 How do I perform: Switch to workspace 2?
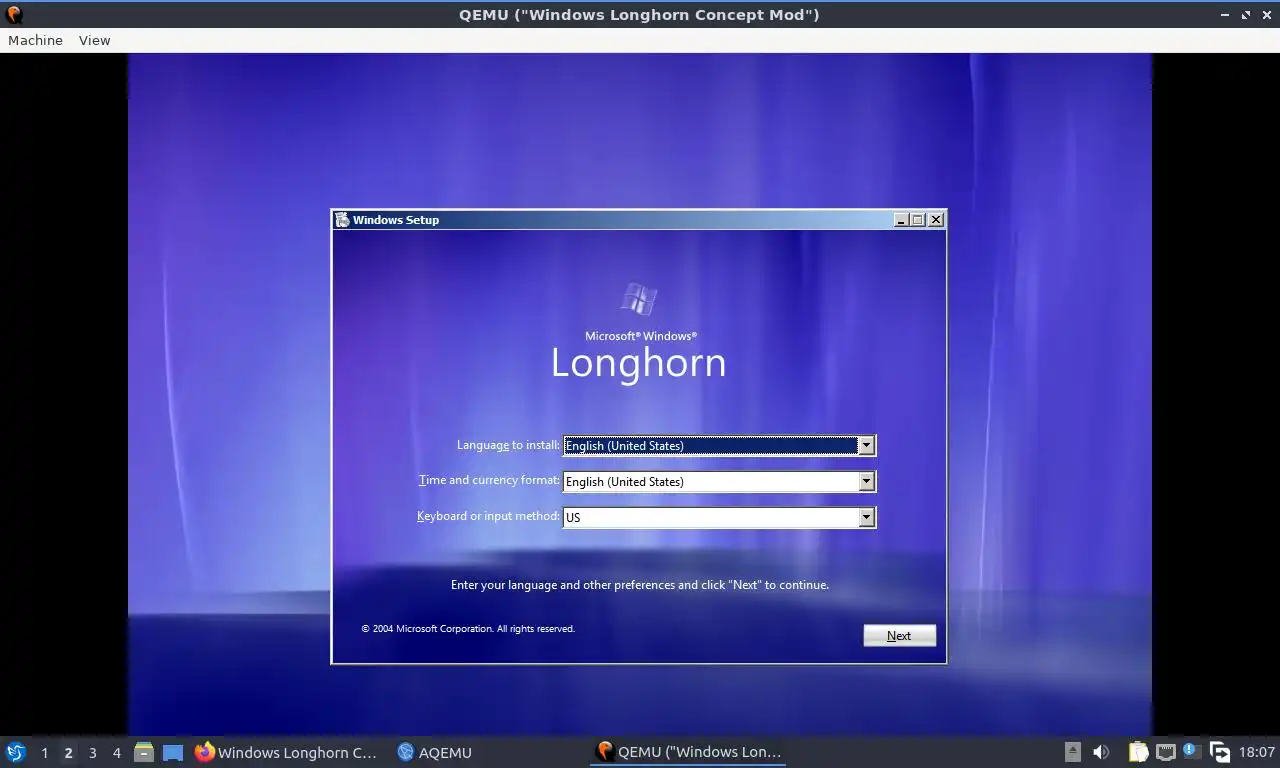68,753
